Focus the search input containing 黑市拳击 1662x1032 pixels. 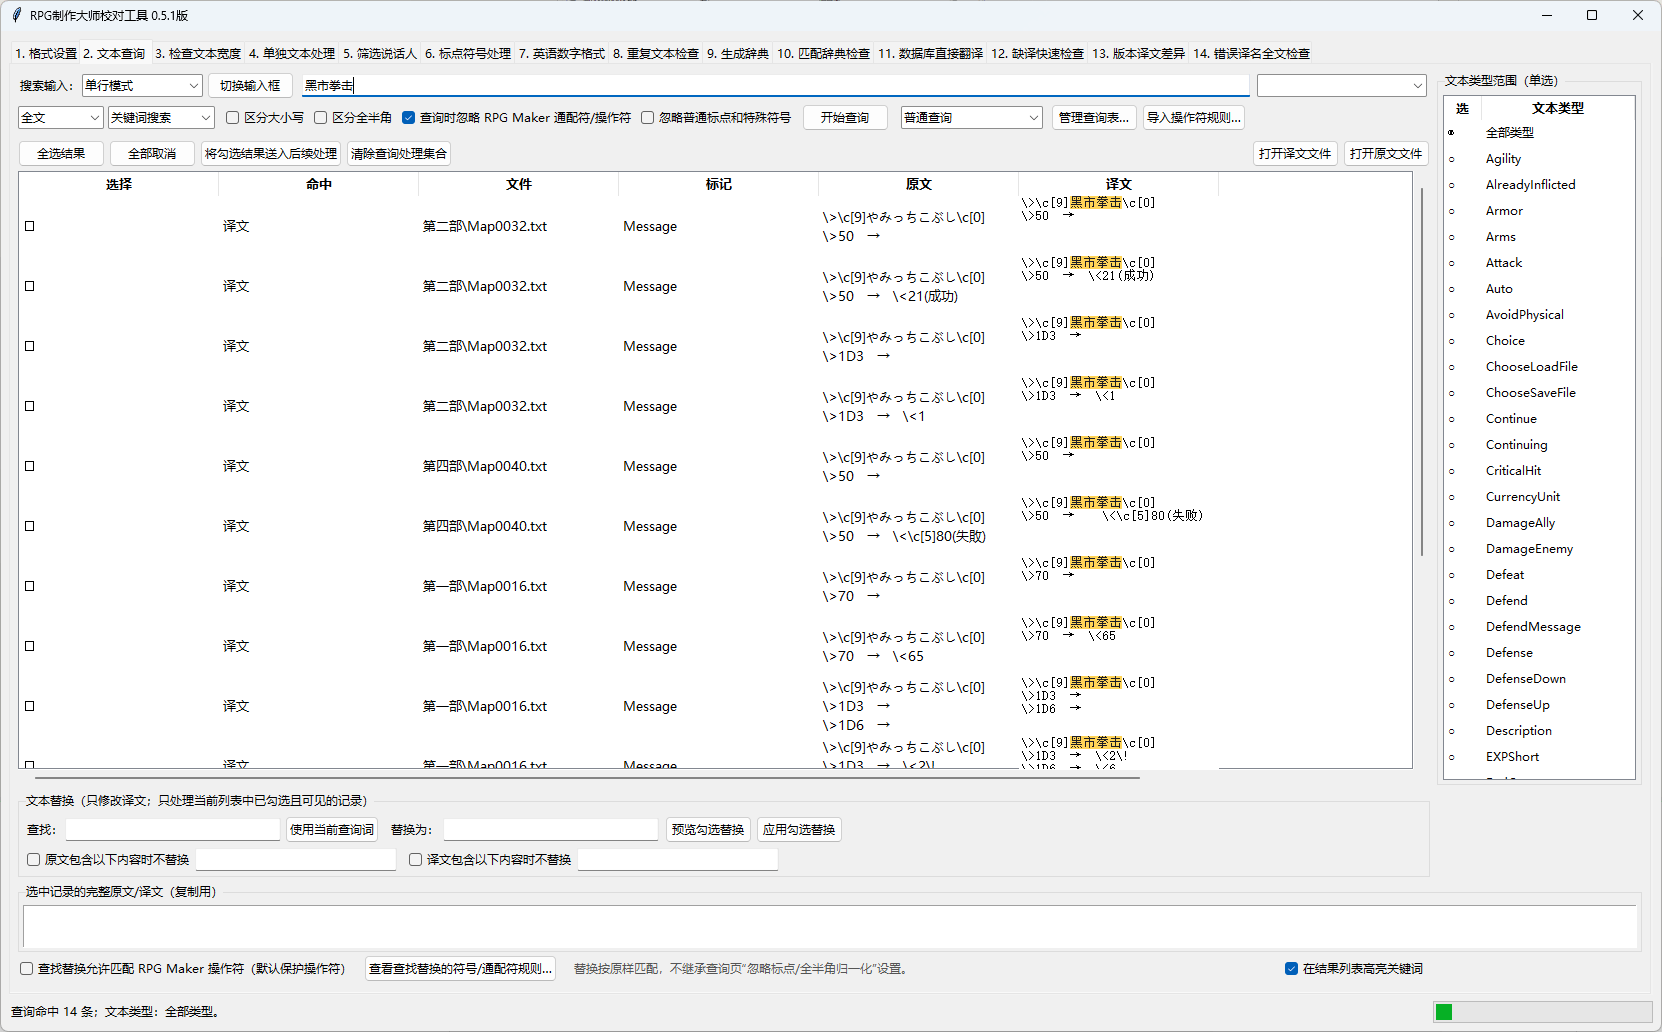[775, 86]
